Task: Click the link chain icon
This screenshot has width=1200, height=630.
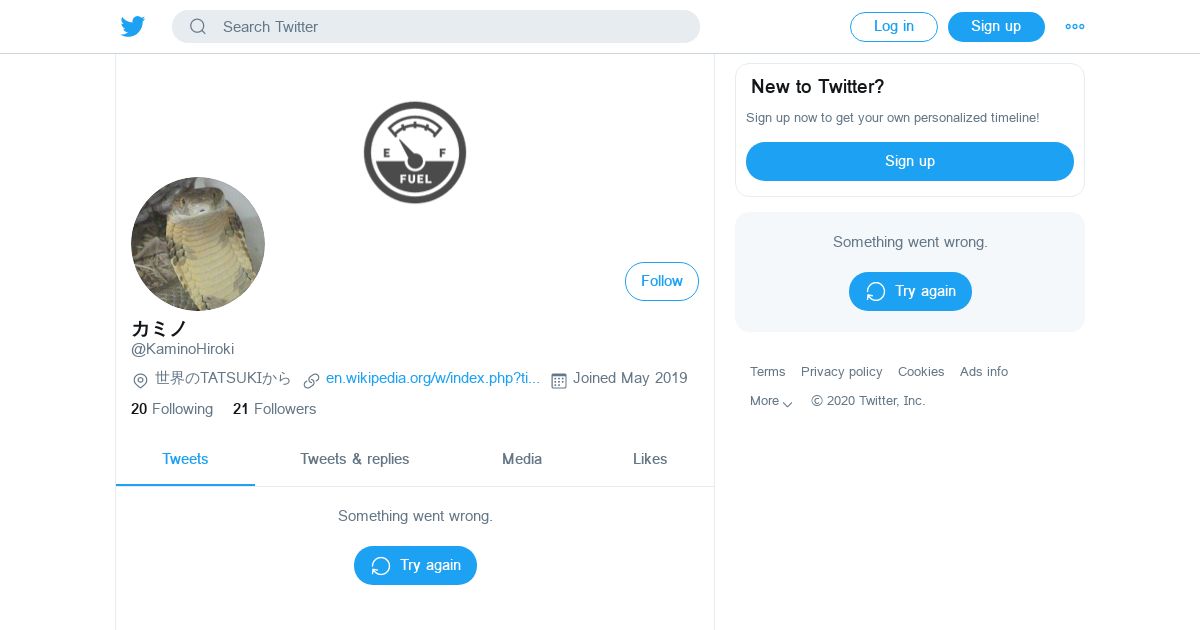Action: click(x=311, y=380)
